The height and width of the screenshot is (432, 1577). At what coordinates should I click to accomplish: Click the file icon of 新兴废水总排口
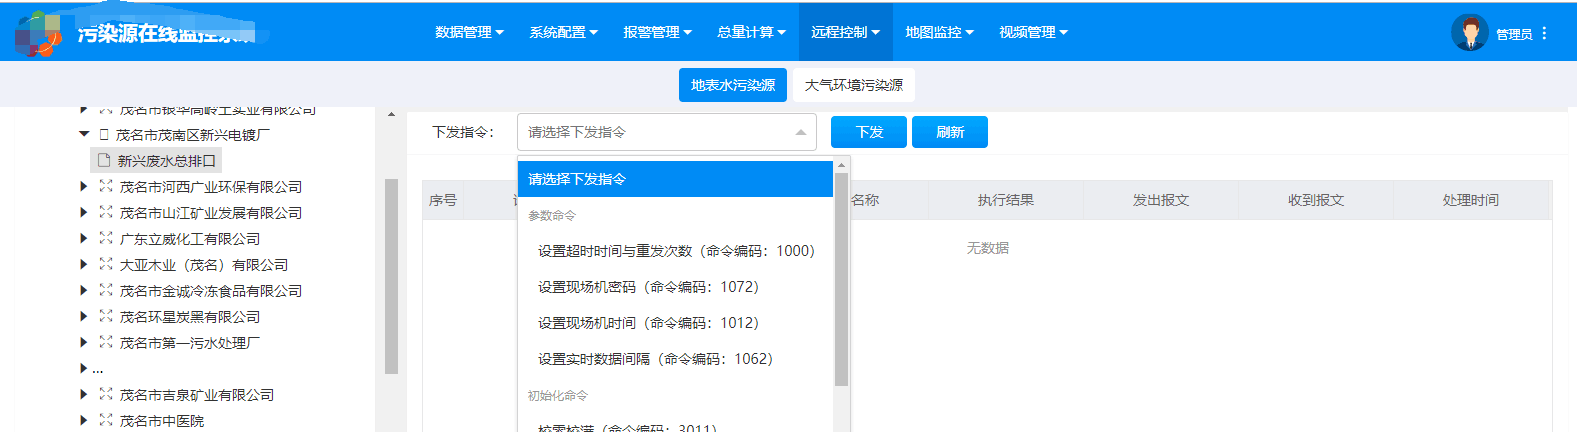pos(104,160)
